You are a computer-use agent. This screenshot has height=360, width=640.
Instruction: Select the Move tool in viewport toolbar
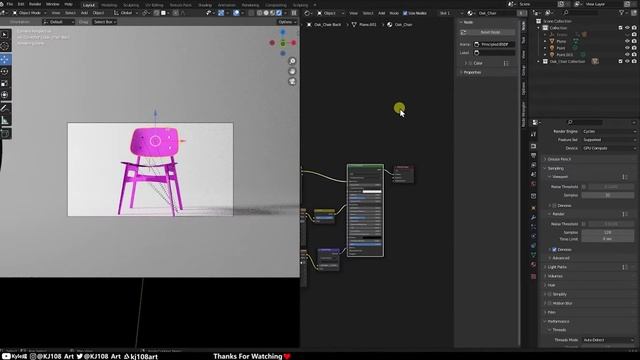[x=4, y=59]
